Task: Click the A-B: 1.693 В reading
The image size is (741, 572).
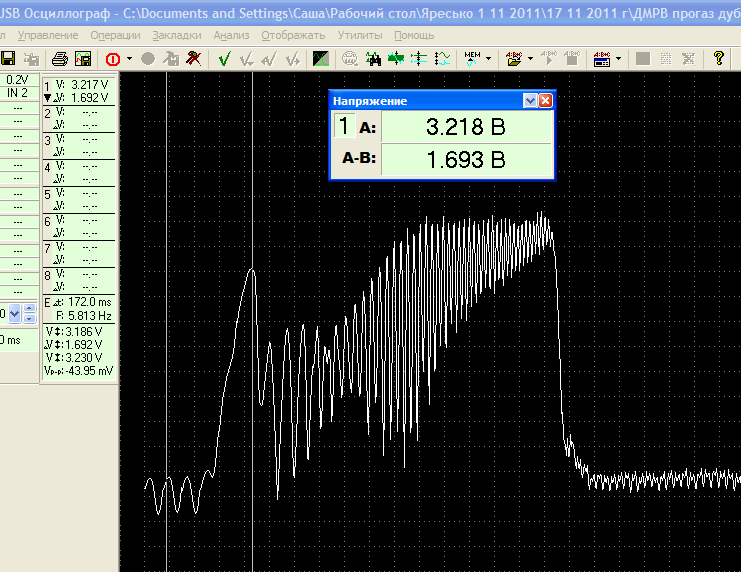Action: coord(466,160)
